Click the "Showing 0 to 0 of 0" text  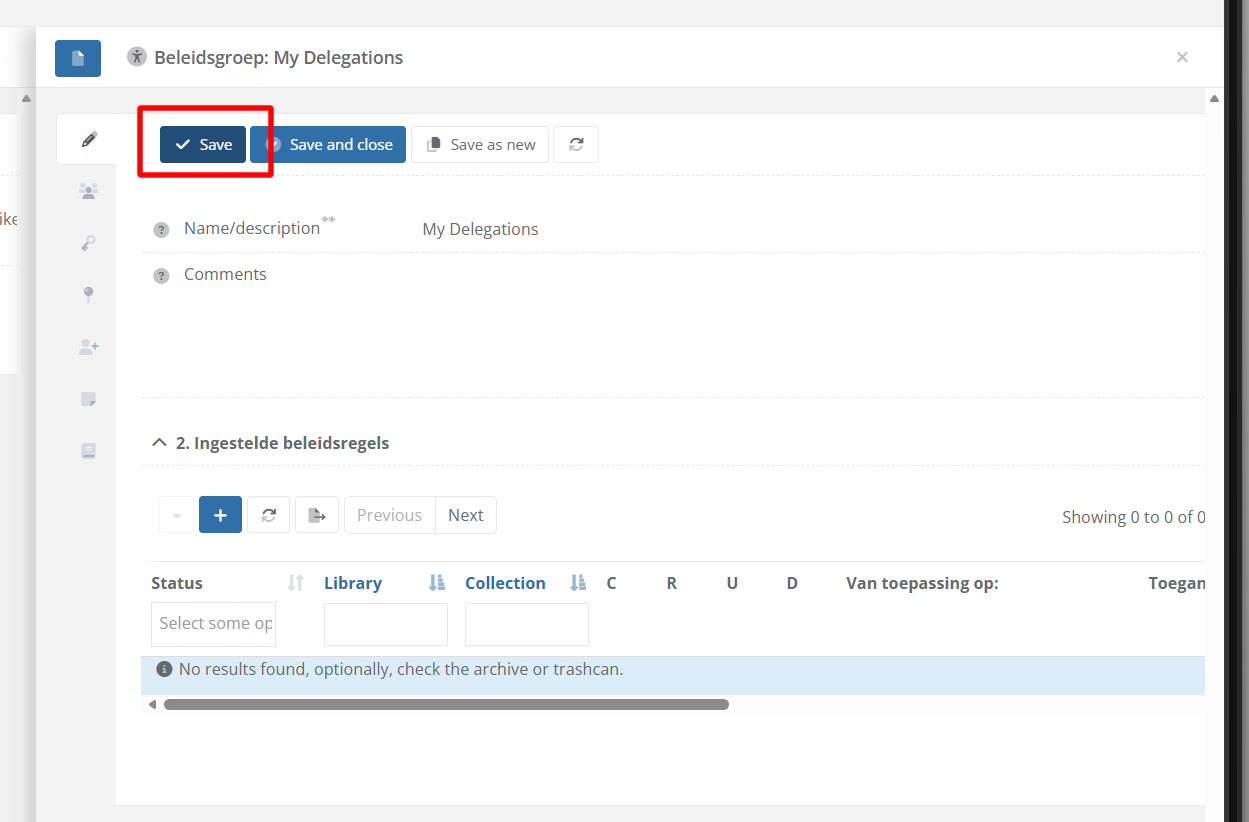point(1133,517)
